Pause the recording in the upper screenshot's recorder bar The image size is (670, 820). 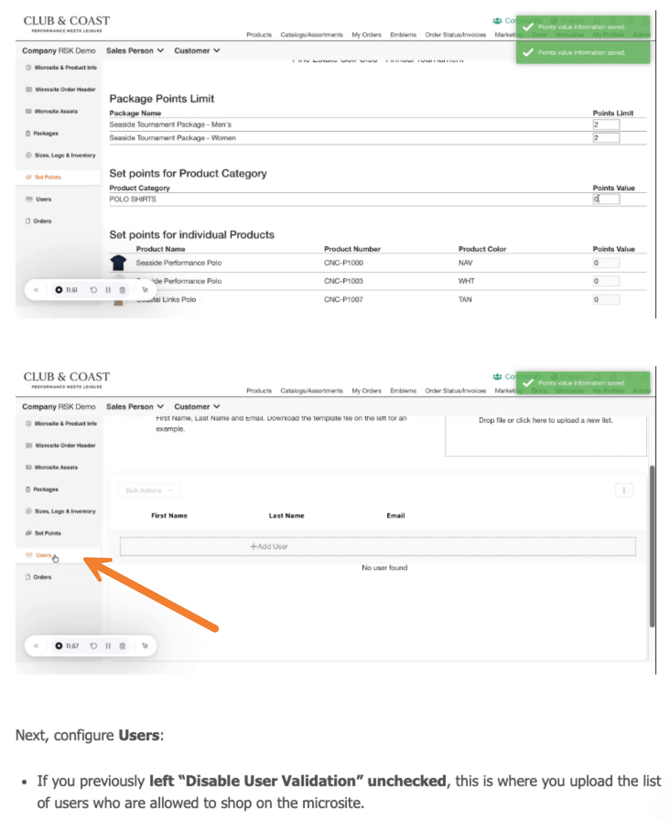[x=107, y=290]
